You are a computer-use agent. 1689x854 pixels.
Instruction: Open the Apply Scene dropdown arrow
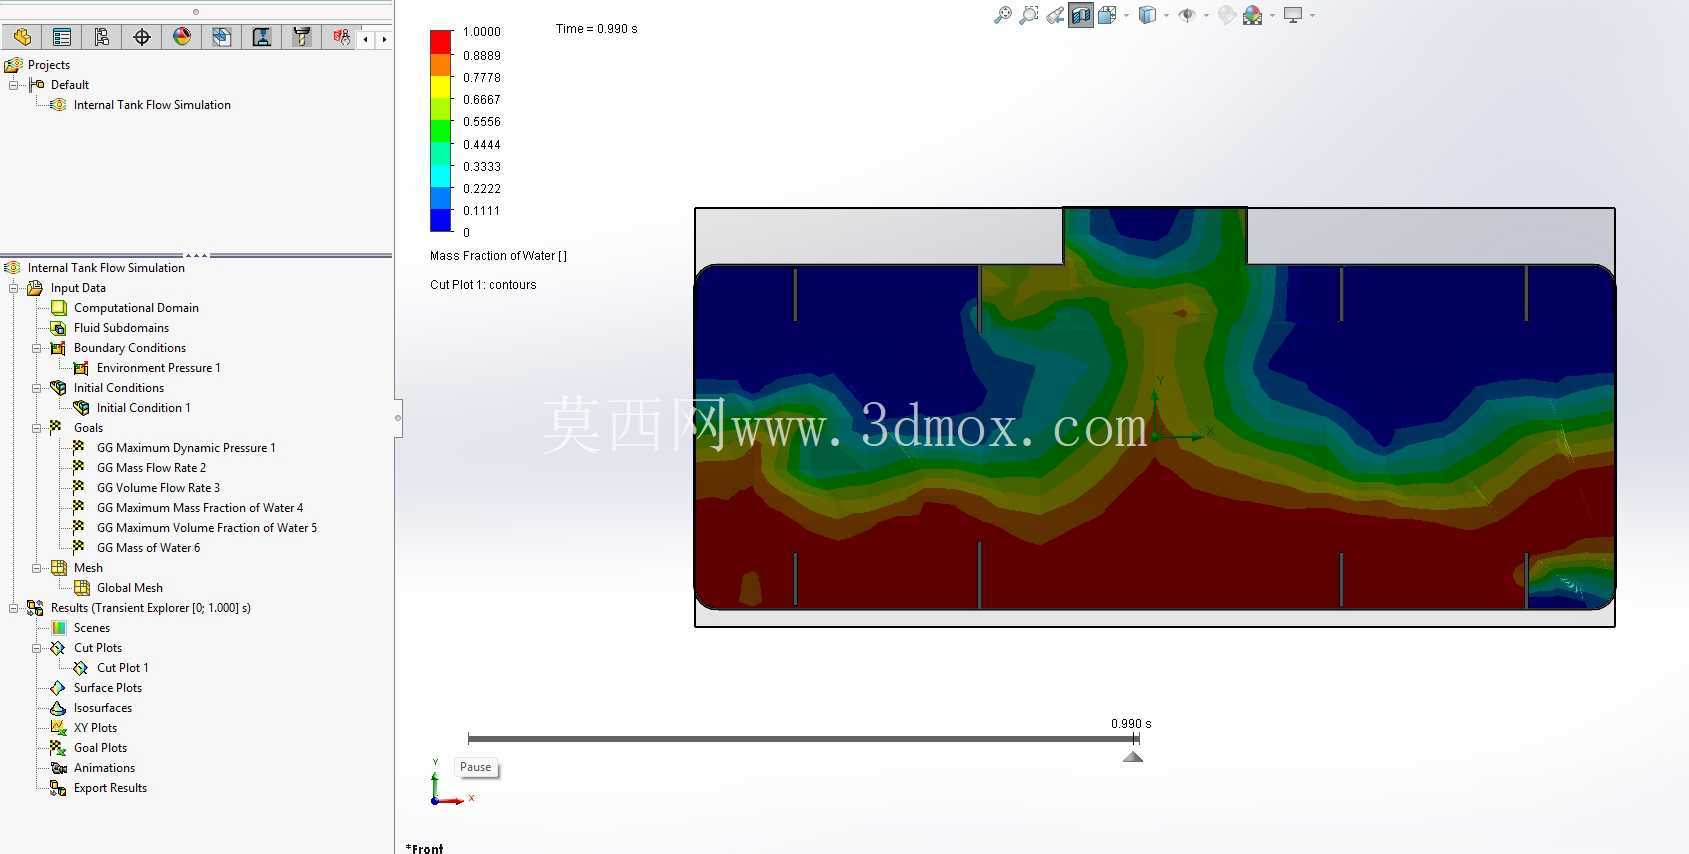pyautogui.click(x=1272, y=15)
